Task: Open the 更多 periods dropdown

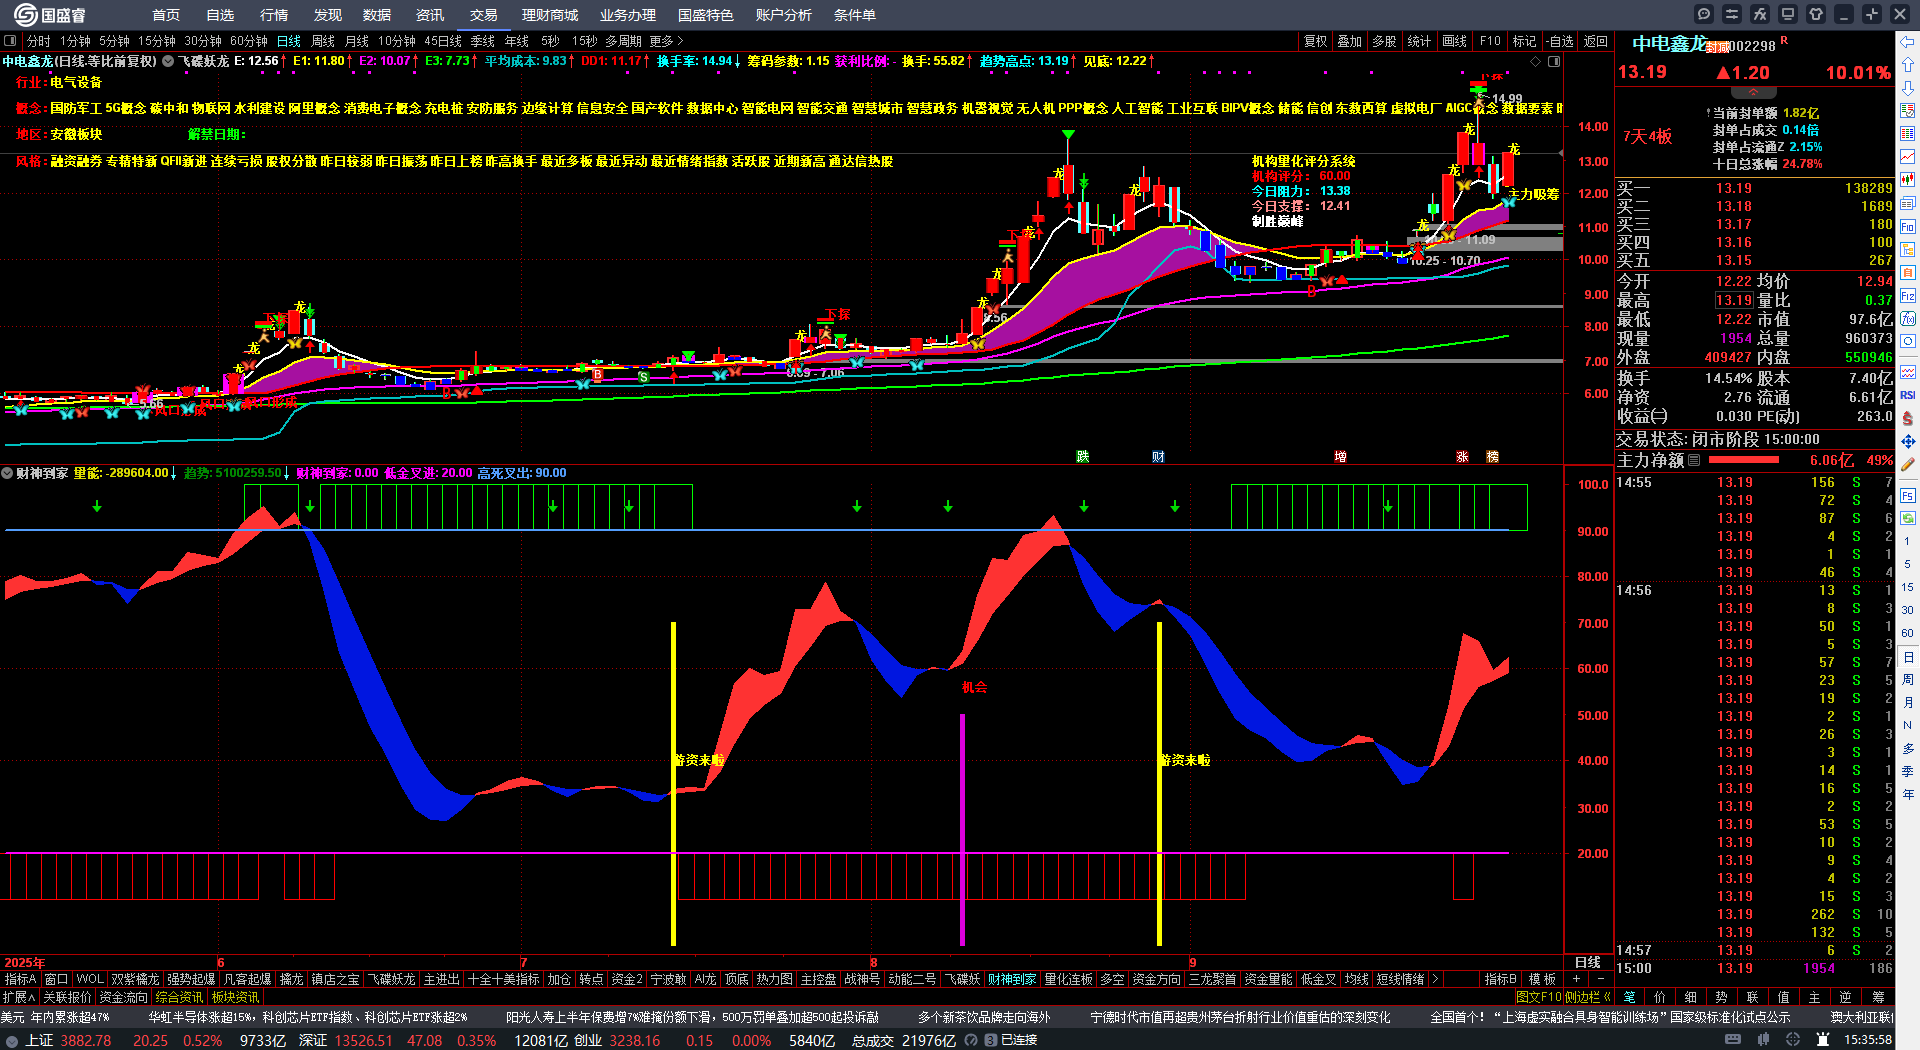Action: pyautogui.click(x=666, y=41)
